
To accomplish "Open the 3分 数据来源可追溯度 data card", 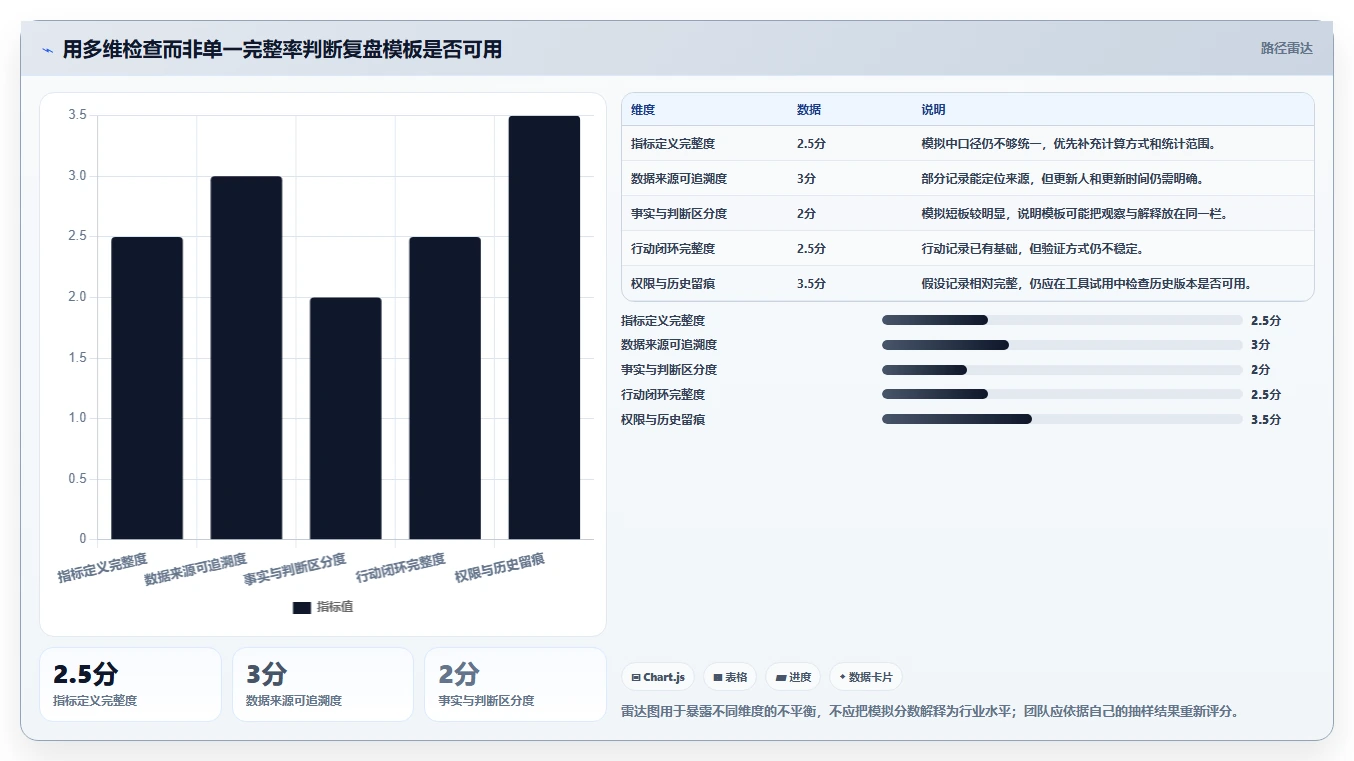I will (x=323, y=684).
